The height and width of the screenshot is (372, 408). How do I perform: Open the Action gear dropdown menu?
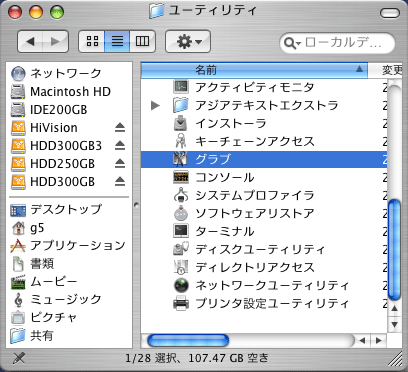point(188,41)
